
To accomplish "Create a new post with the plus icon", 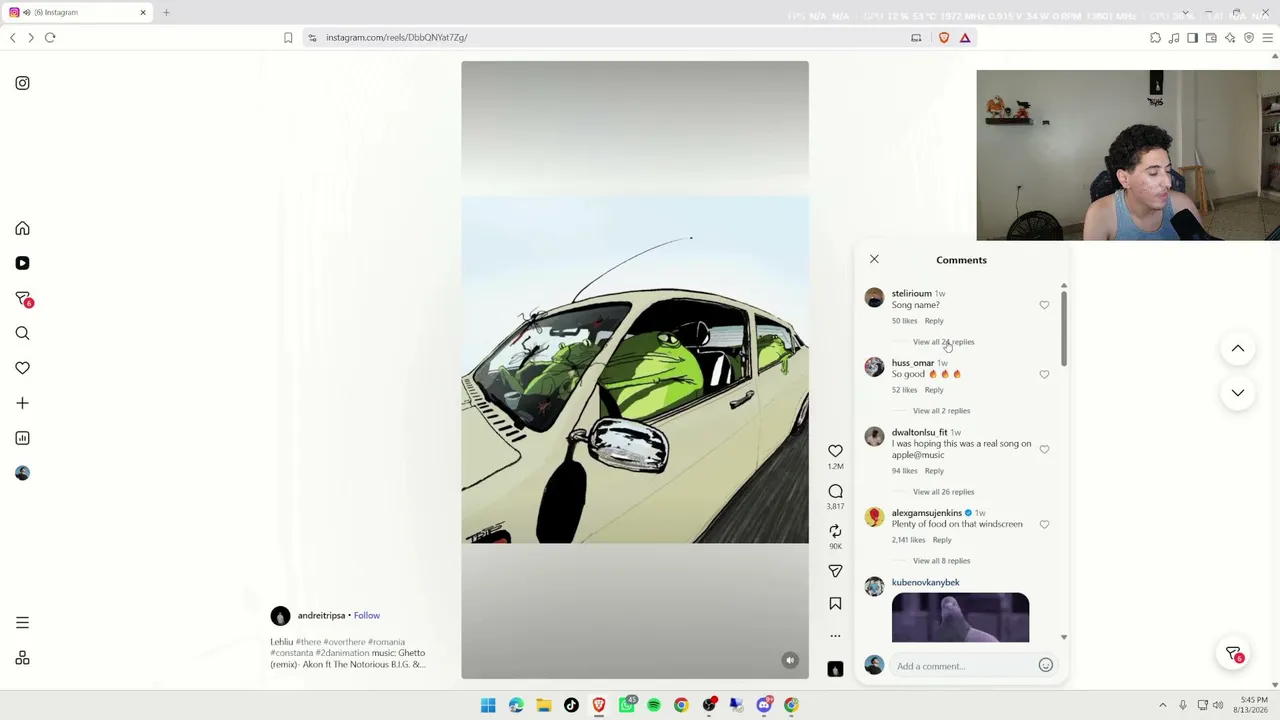I will [22, 403].
